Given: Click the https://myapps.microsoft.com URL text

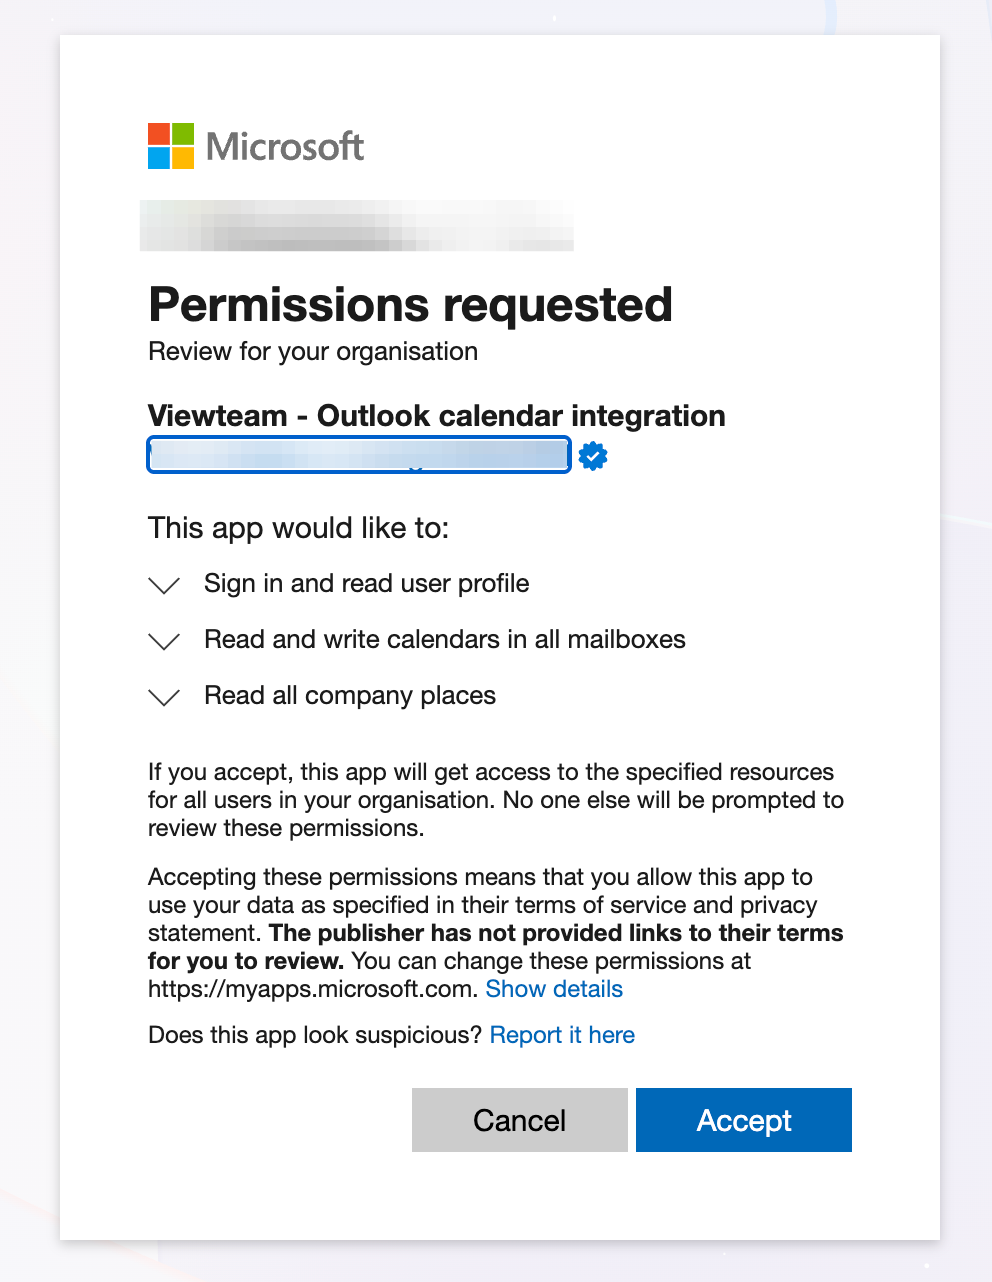Looking at the screenshot, I should (x=311, y=989).
